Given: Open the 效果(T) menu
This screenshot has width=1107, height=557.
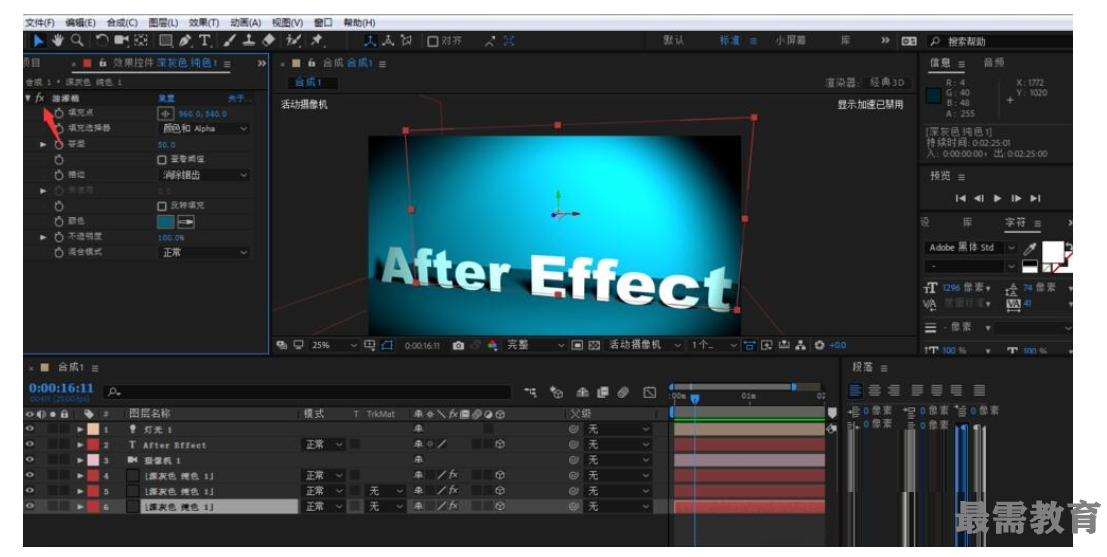Looking at the screenshot, I should [x=204, y=23].
